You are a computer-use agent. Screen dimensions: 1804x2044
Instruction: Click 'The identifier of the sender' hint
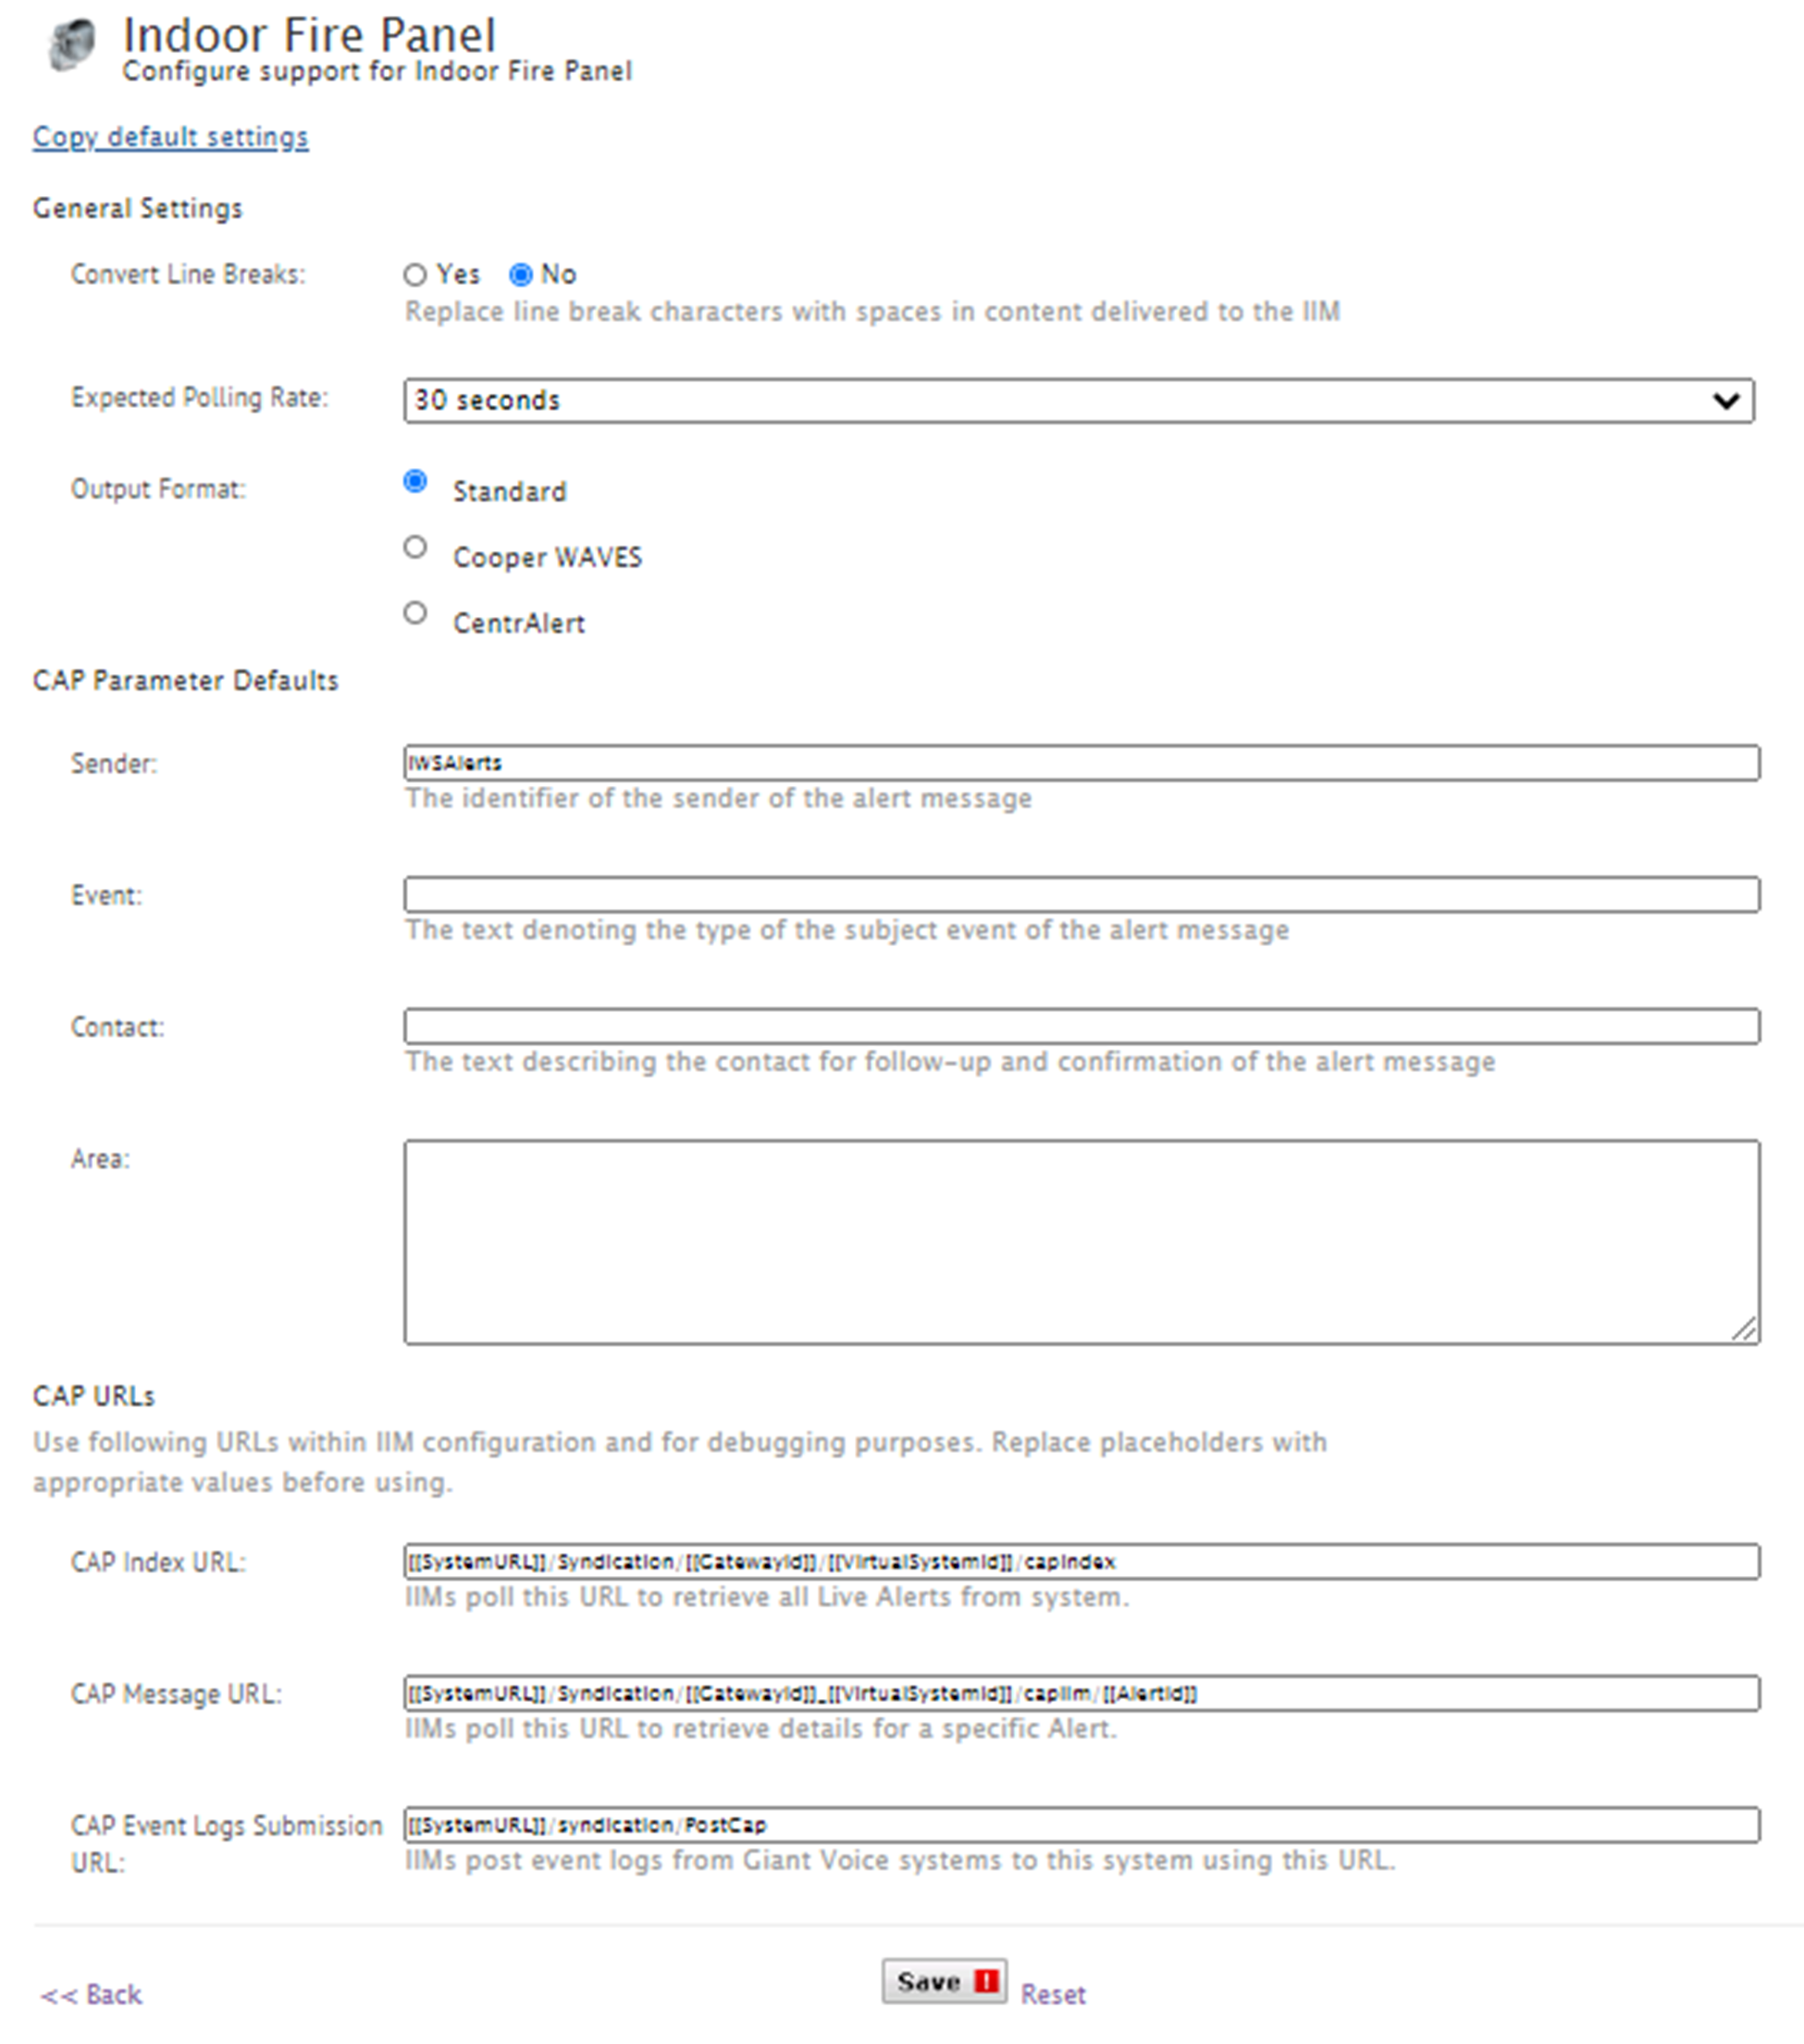pos(718,799)
